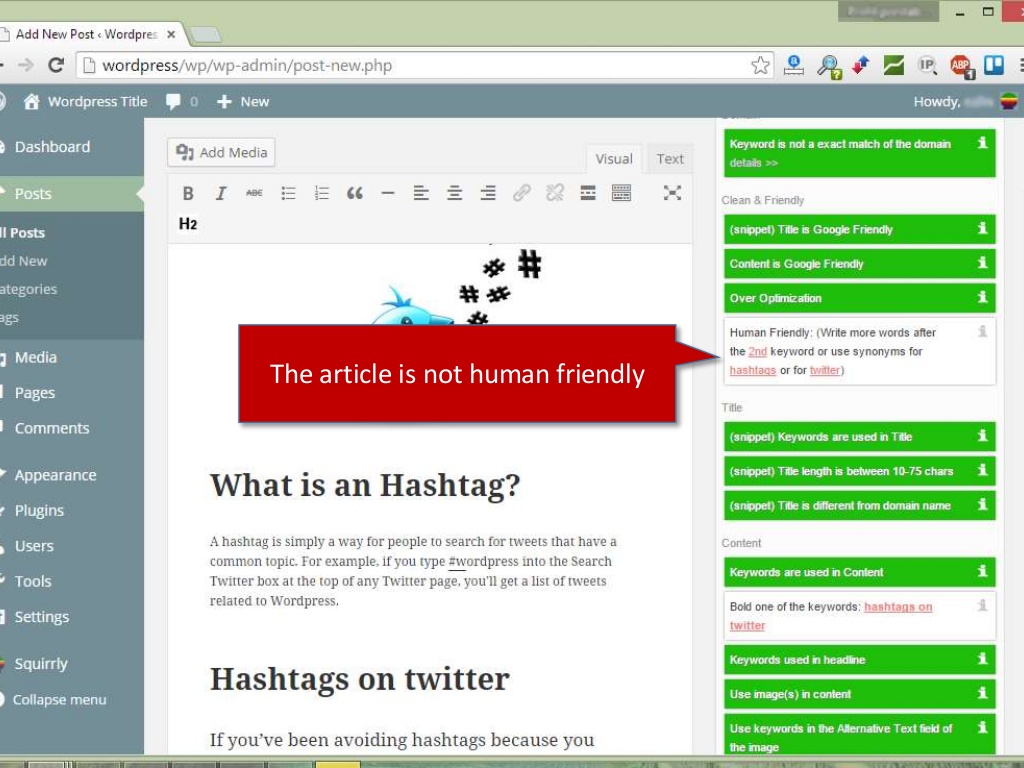Align text left
This screenshot has height=768, width=1024.
pyautogui.click(x=421, y=193)
